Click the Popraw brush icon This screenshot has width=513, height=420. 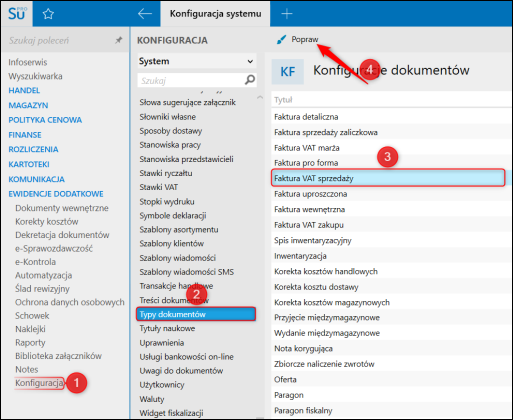(x=281, y=40)
